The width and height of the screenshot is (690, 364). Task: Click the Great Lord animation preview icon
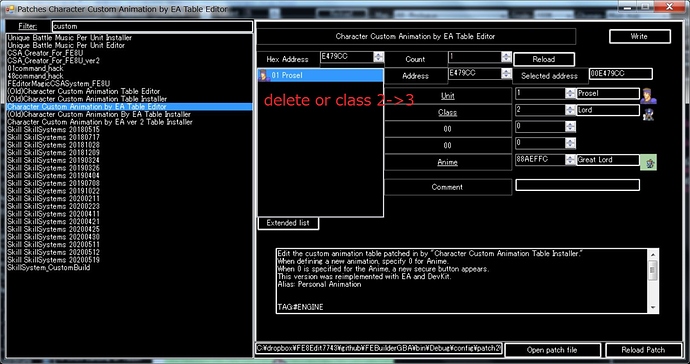click(x=648, y=162)
